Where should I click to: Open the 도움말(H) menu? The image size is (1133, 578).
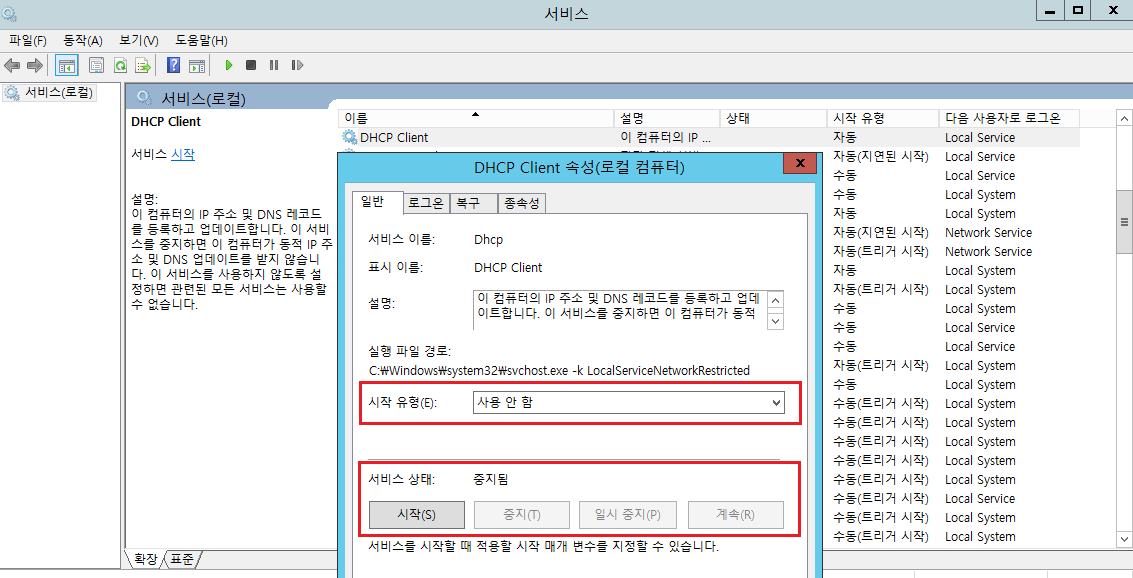point(201,40)
